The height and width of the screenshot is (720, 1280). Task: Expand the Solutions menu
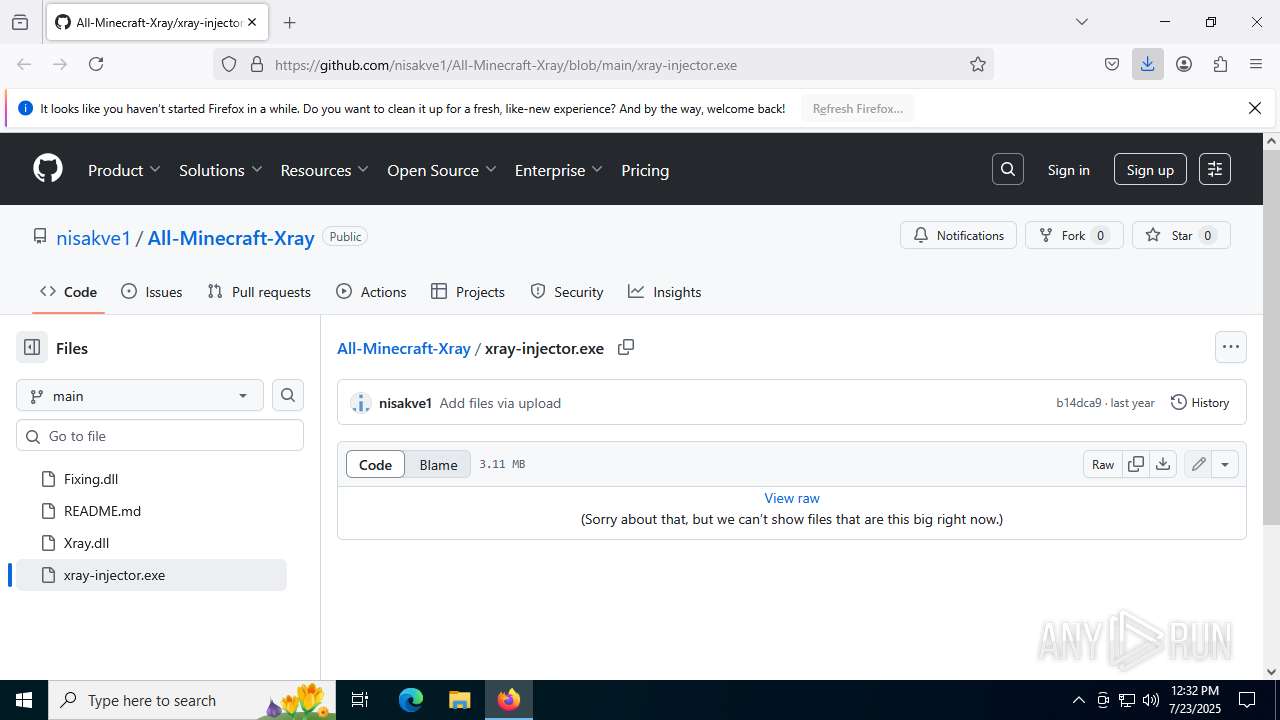(220, 170)
